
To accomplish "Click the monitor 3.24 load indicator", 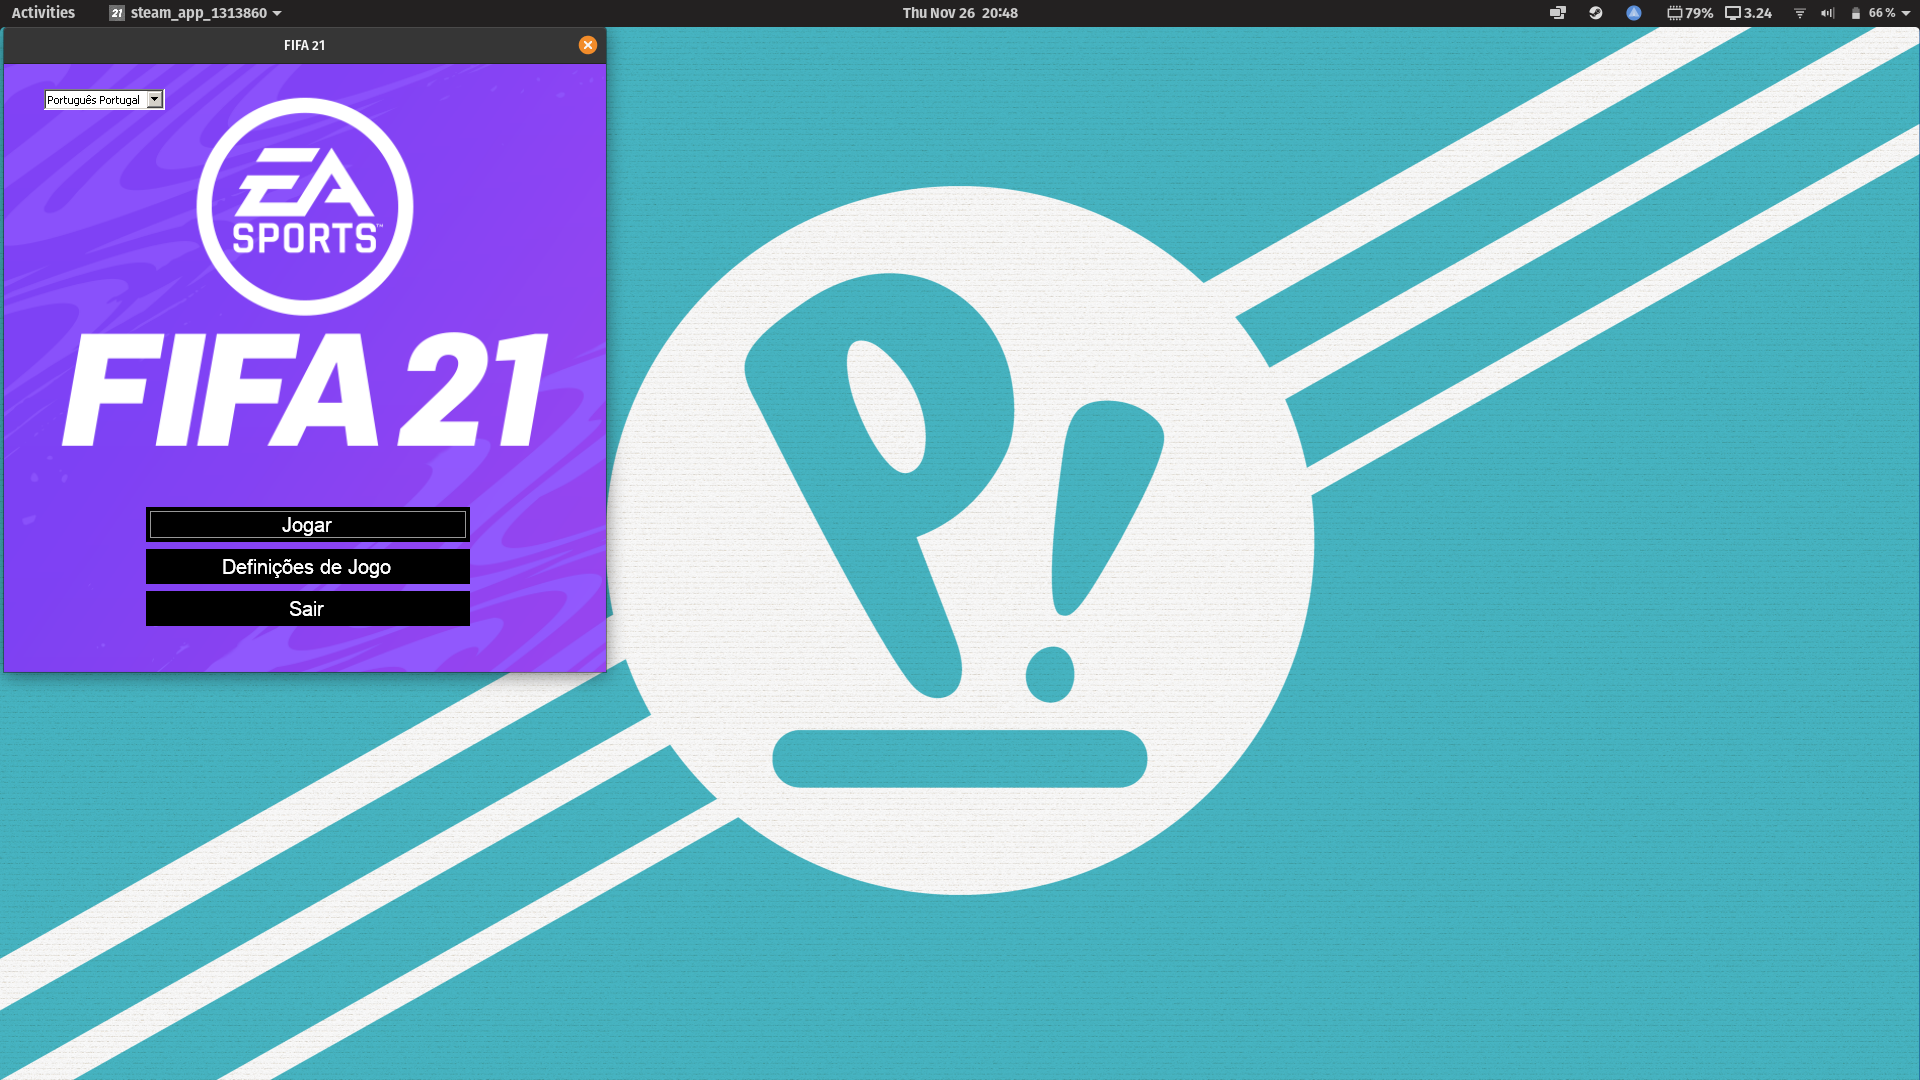I will click(x=1748, y=13).
